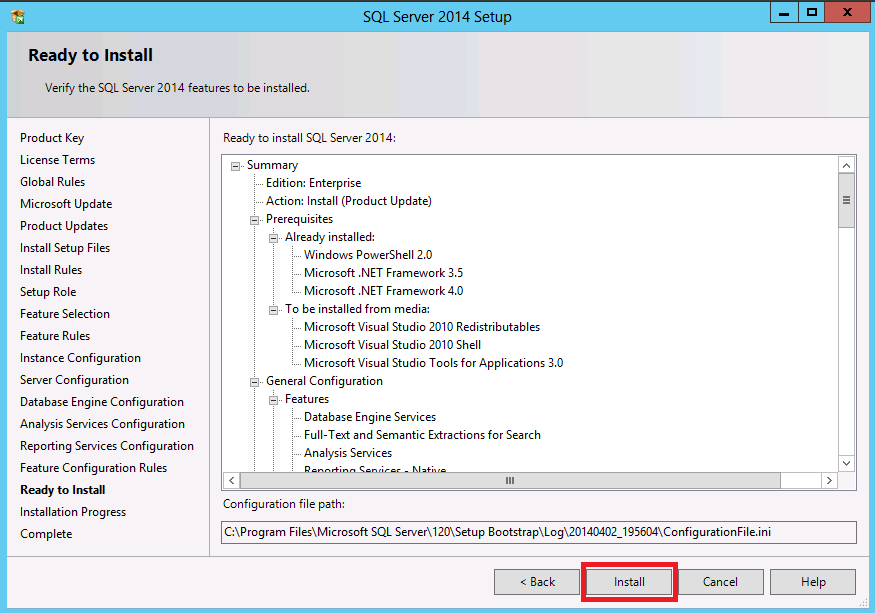The image size is (875, 613).
Task: Click the scroll down arrow of summary tree
Action: pyautogui.click(x=847, y=463)
